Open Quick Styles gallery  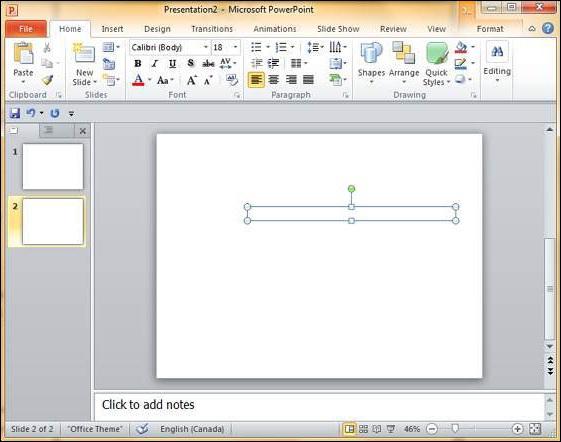[x=436, y=64]
